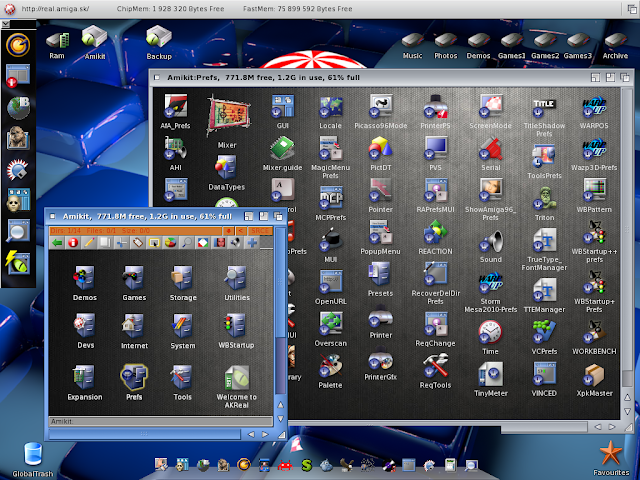Click the '<' button beside SRCE
The height and width of the screenshot is (480, 640).
pos(241,231)
